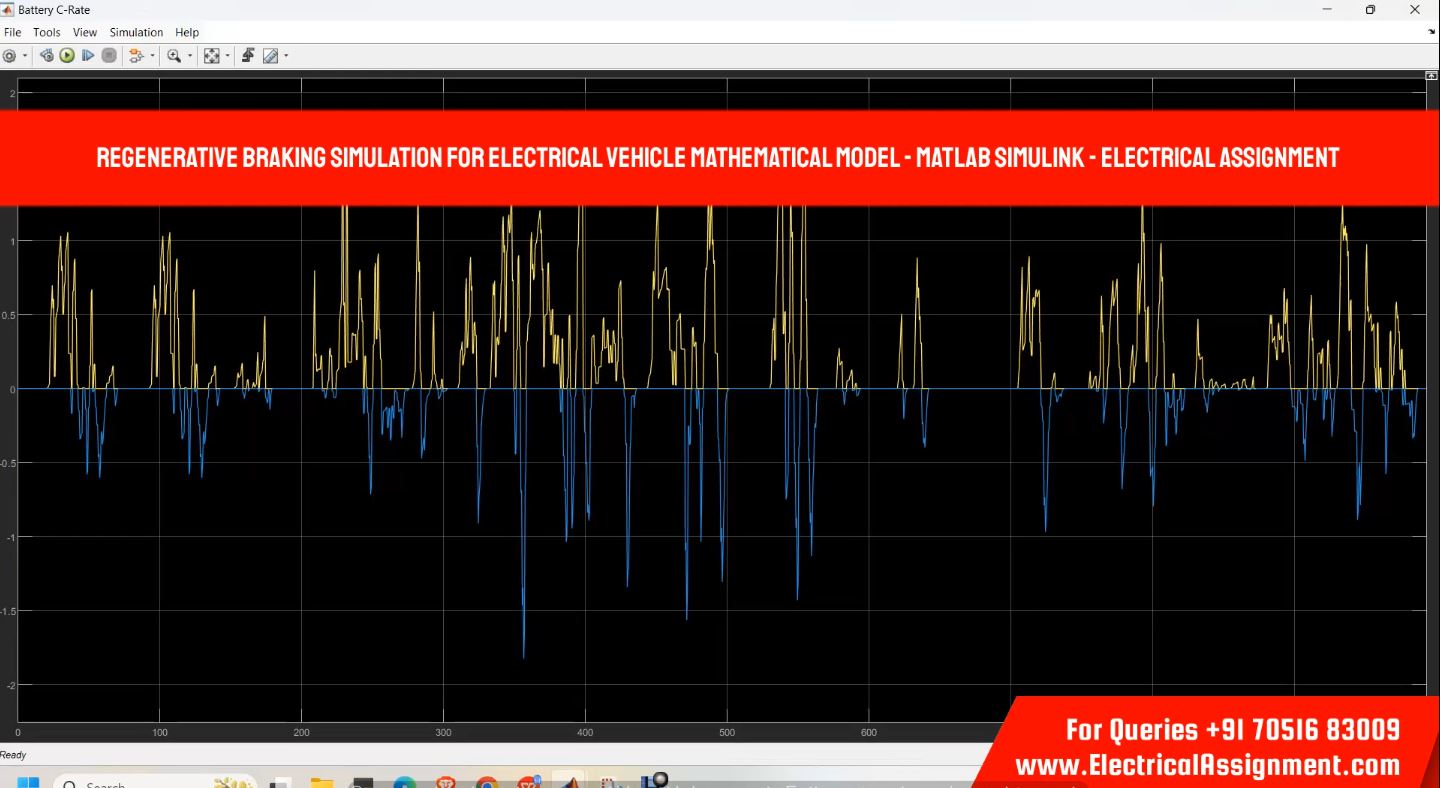This screenshot has width=1440, height=788.
Task: Select the Zoom magnifier tool
Action: coord(174,56)
